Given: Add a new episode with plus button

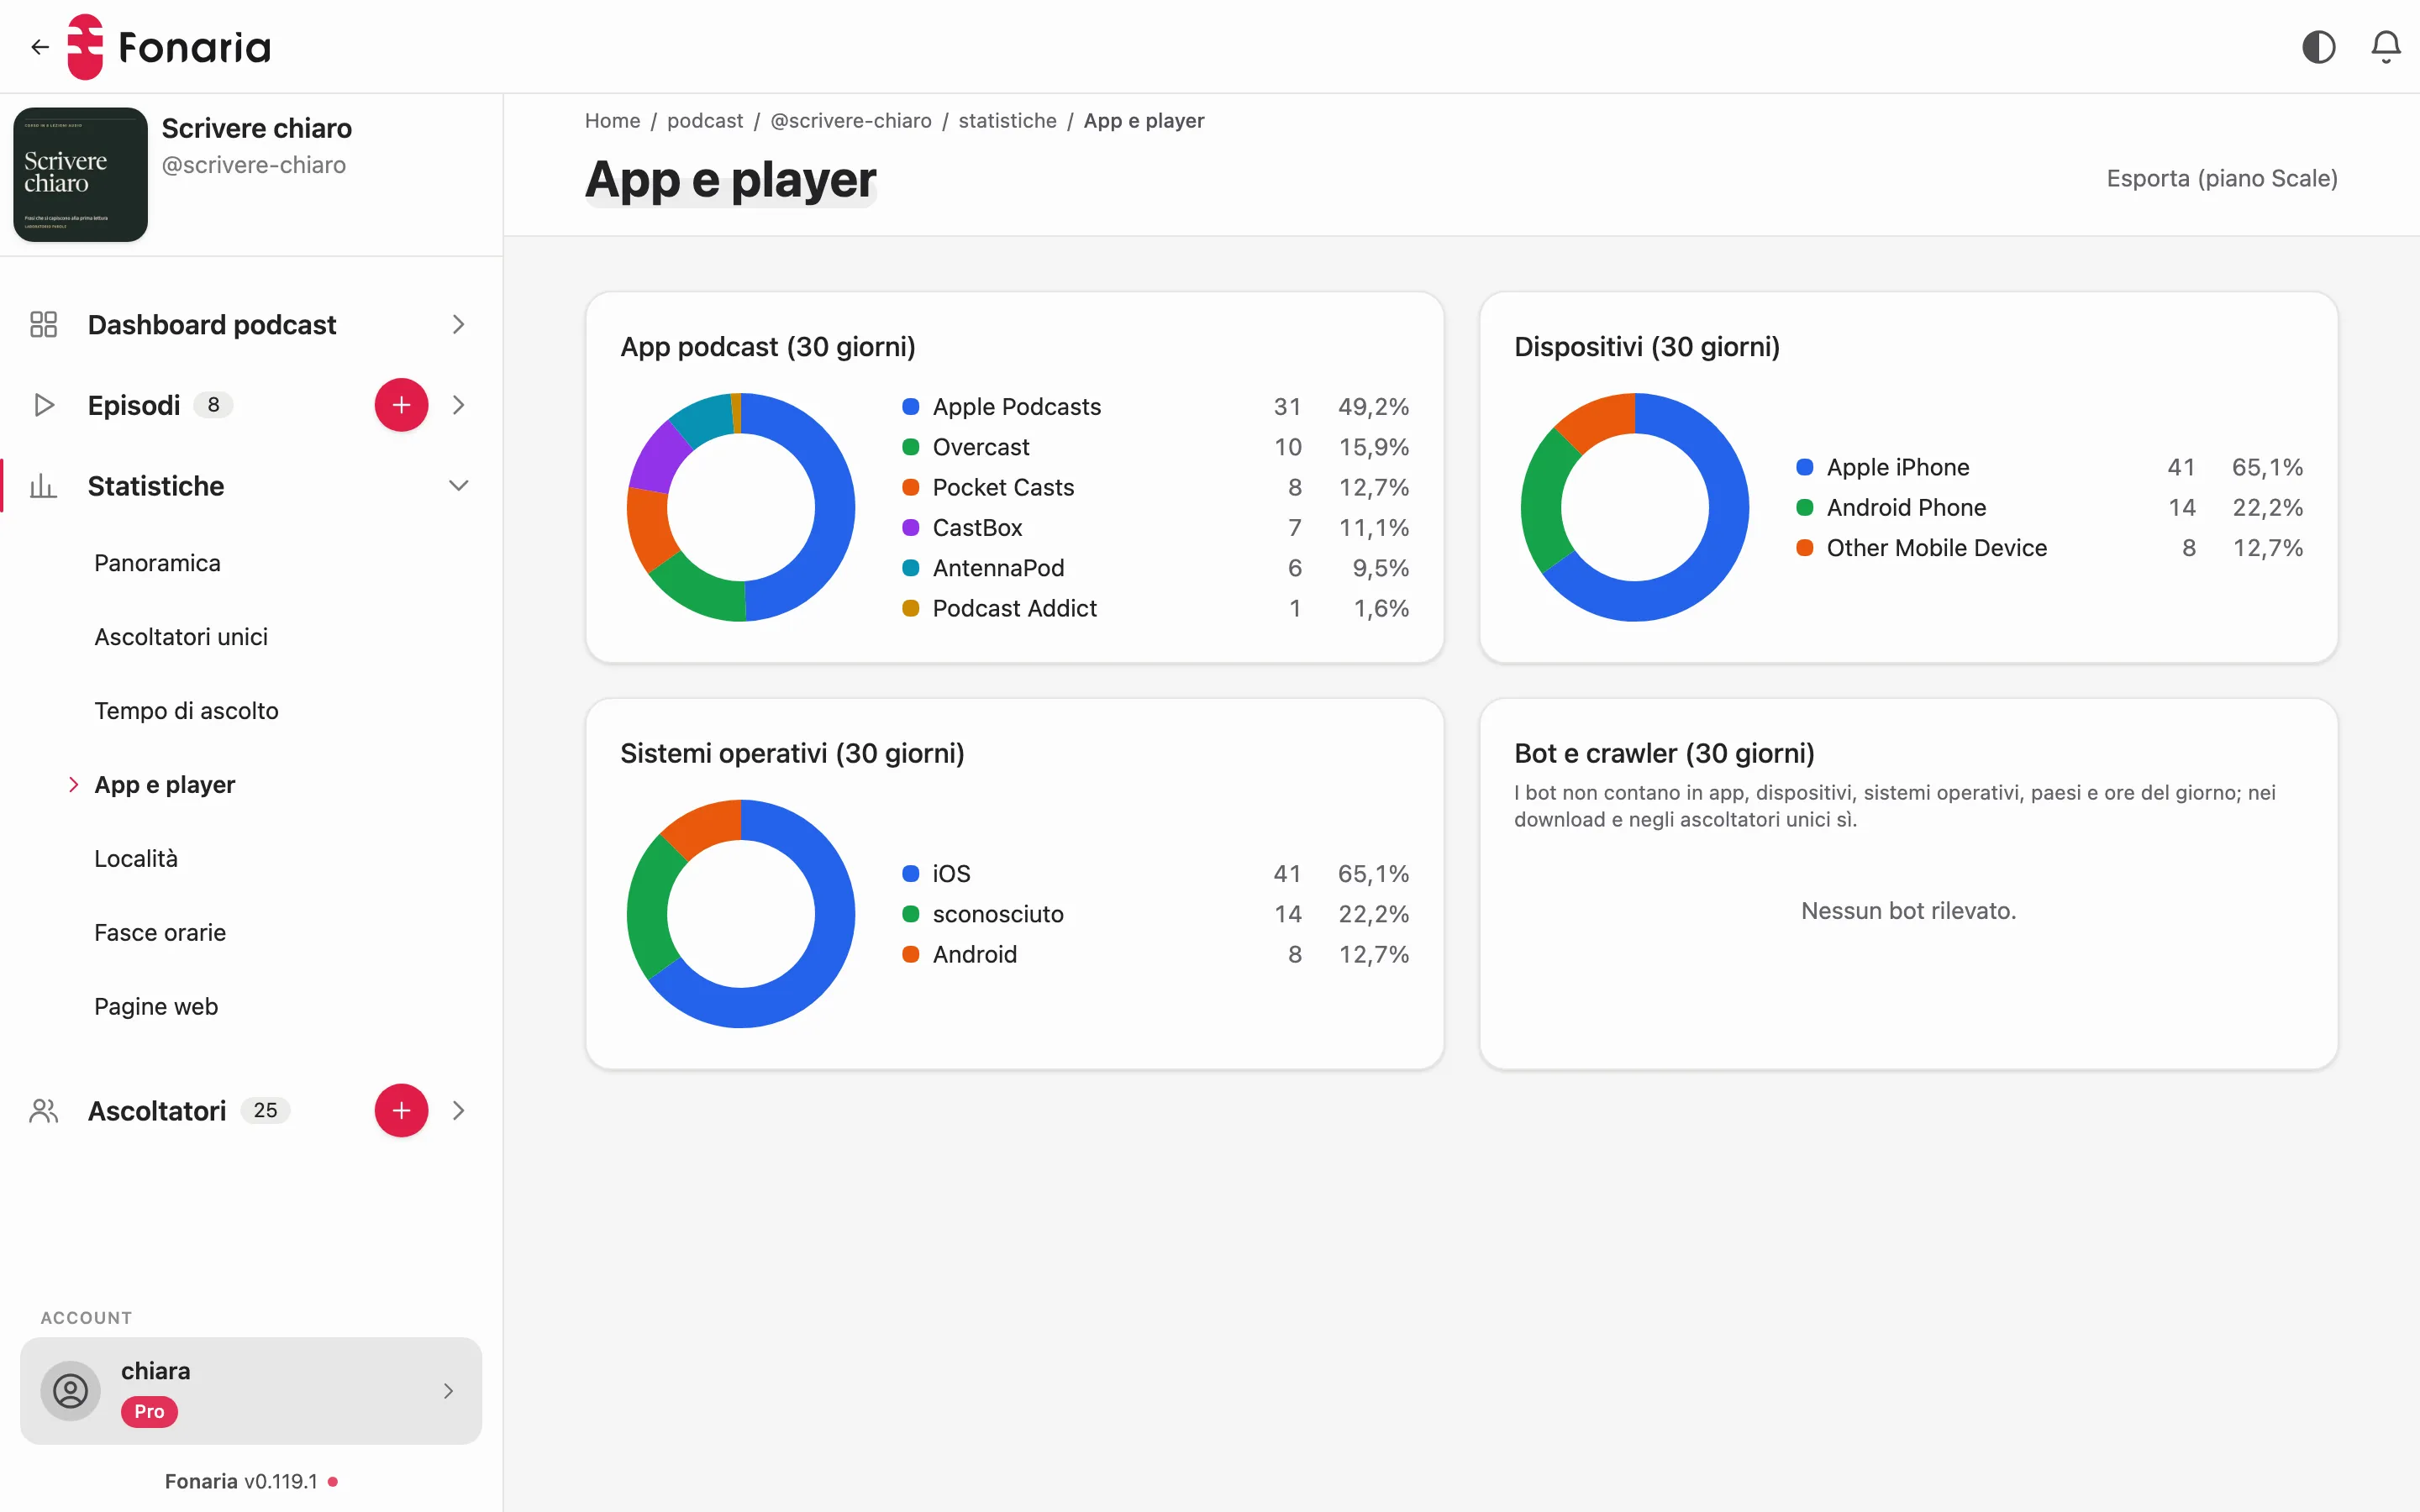Looking at the screenshot, I should tap(401, 405).
